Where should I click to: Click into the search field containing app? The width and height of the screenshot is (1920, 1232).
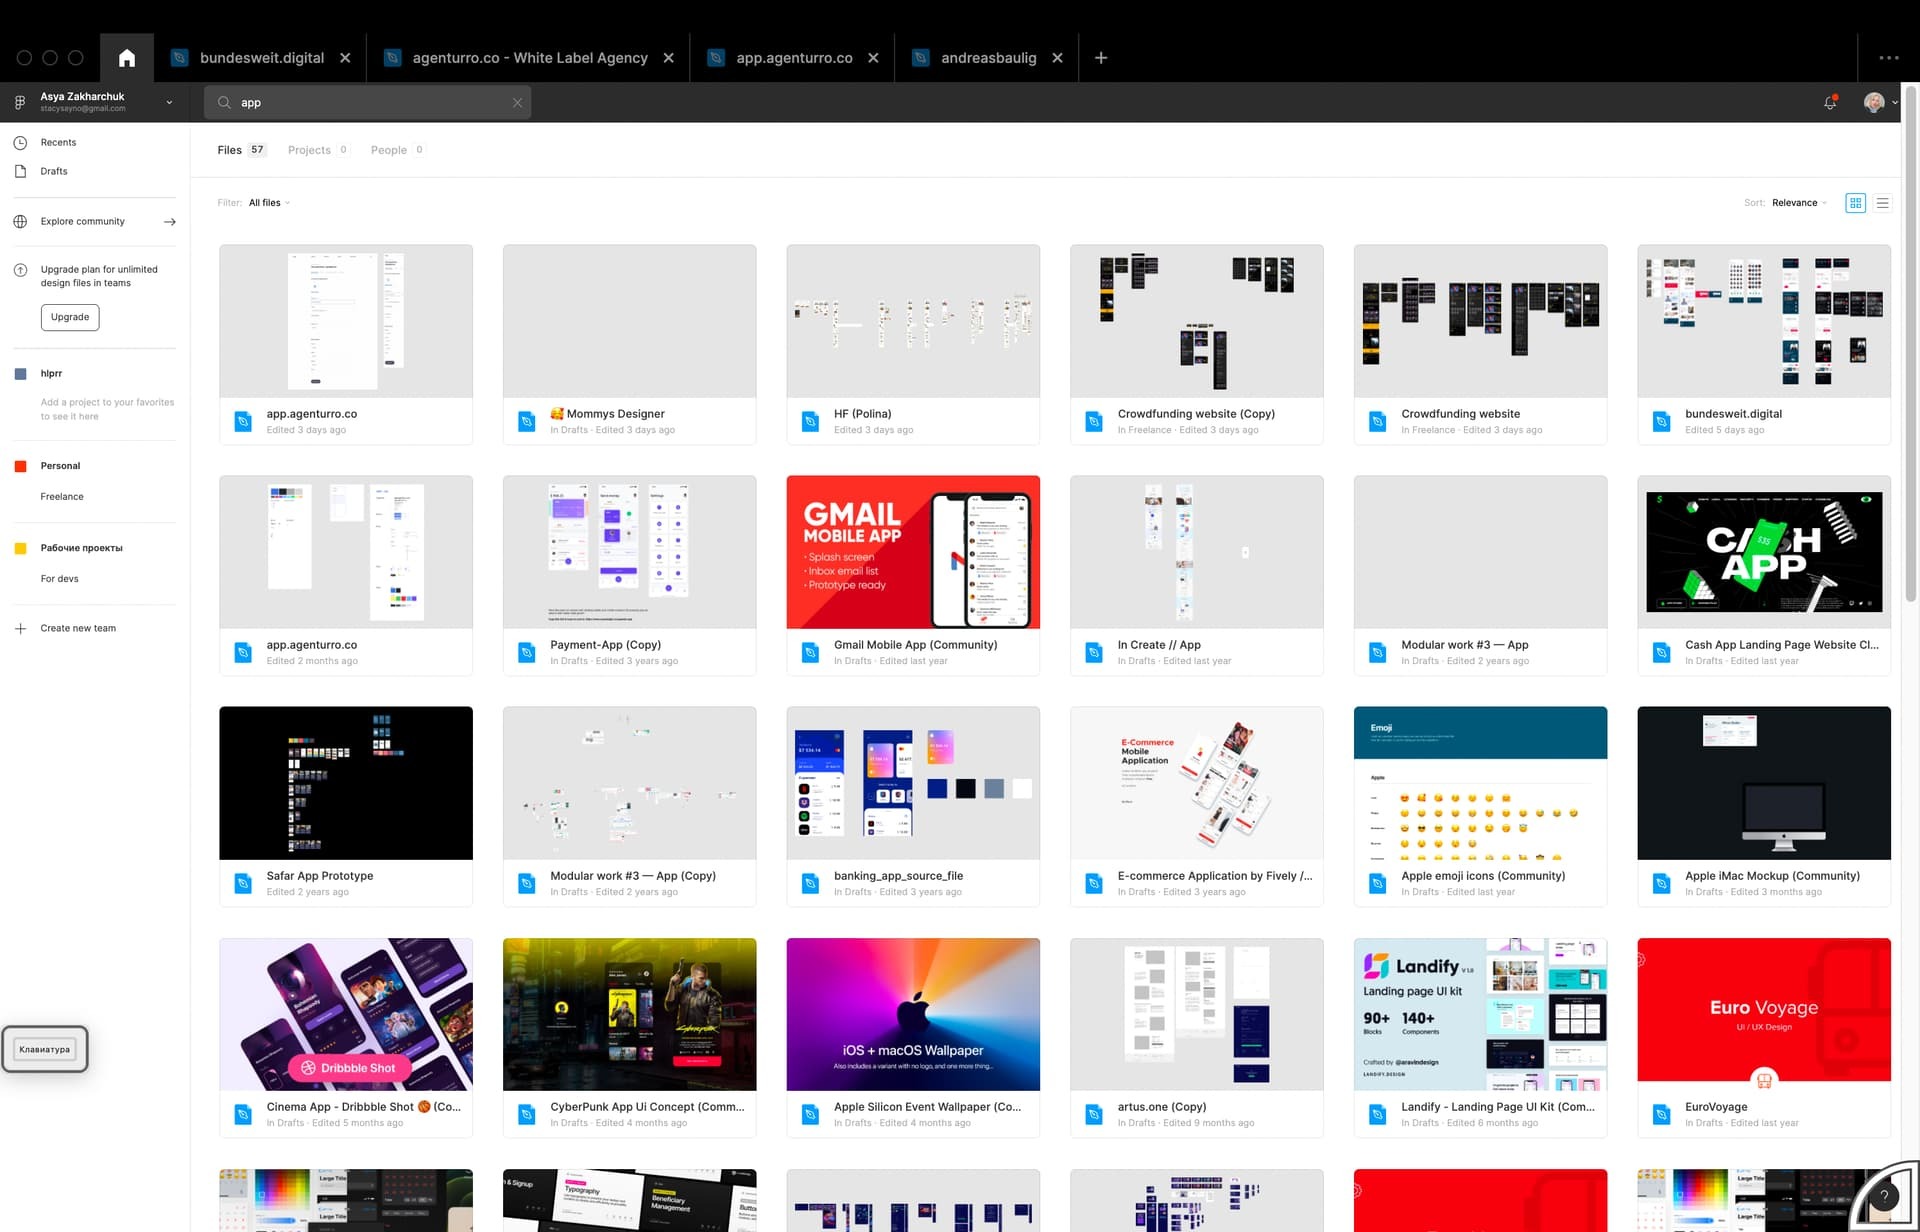(x=367, y=102)
